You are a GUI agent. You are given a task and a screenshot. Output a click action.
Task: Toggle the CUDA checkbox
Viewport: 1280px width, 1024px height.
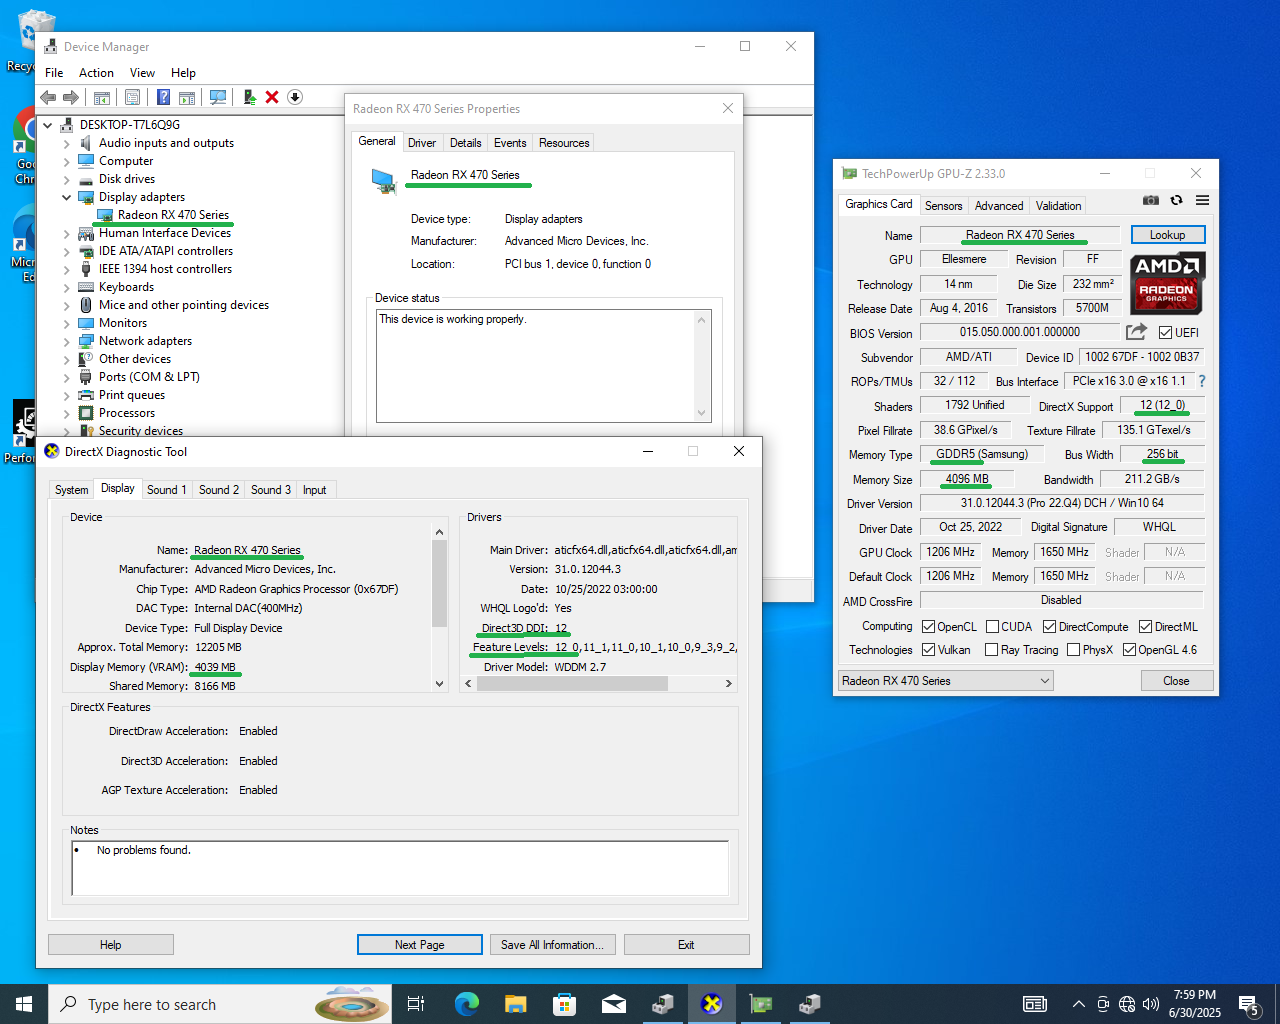992,627
